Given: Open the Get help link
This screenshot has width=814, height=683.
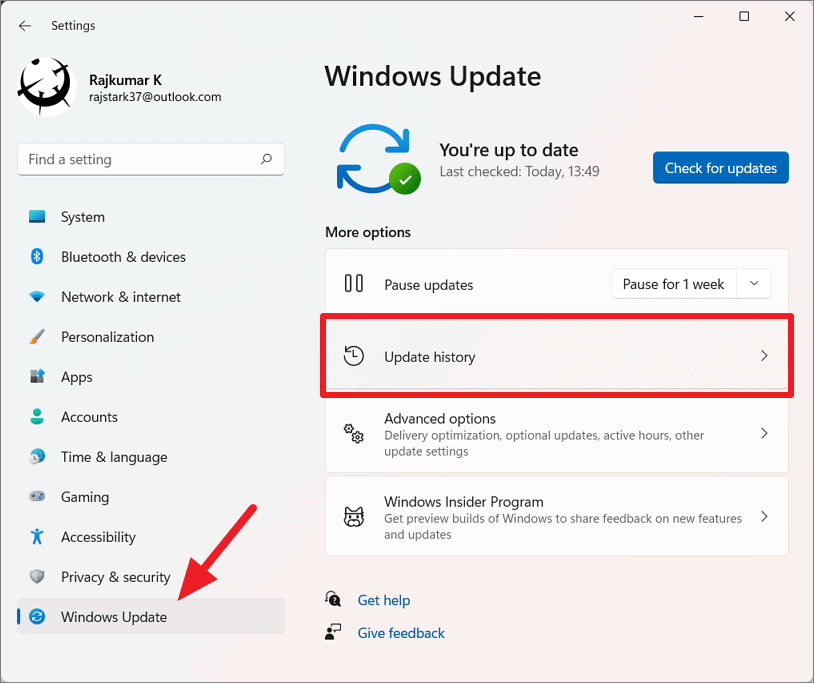Looking at the screenshot, I should click(384, 600).
